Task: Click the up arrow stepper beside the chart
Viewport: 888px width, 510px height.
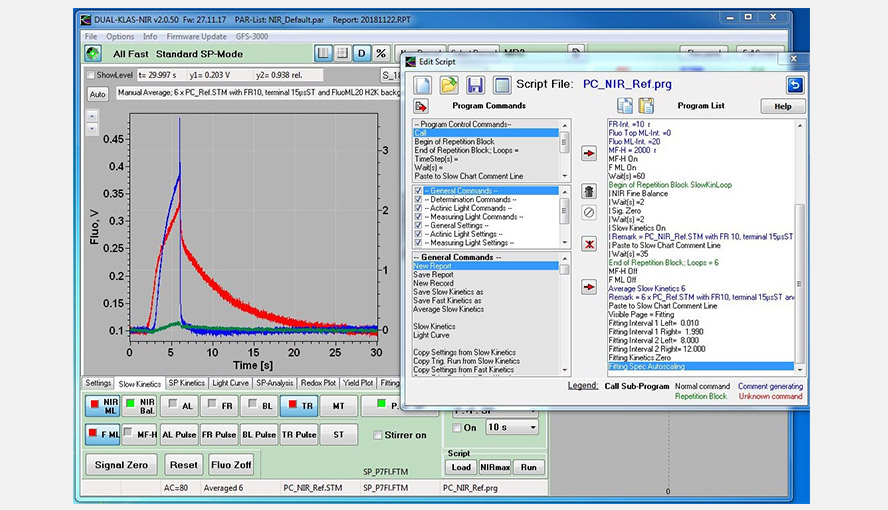Action: click(x=92, y=117)
